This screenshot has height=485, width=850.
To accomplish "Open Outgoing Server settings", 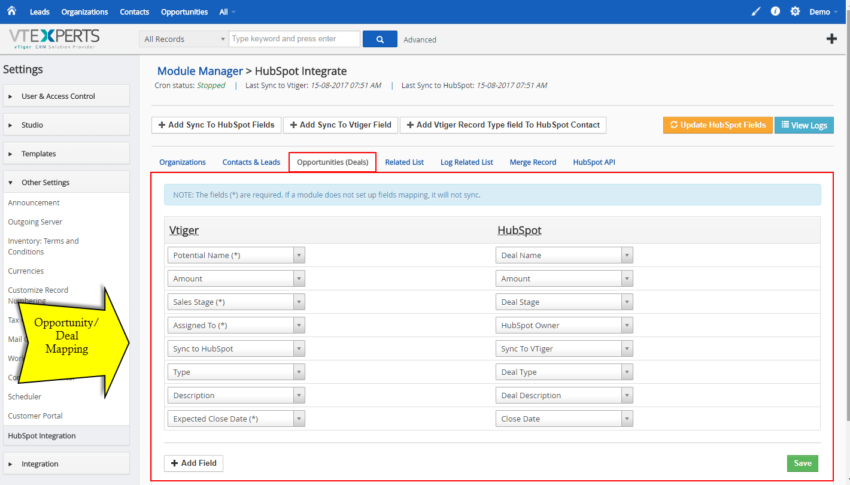I will tap(35, 222).
